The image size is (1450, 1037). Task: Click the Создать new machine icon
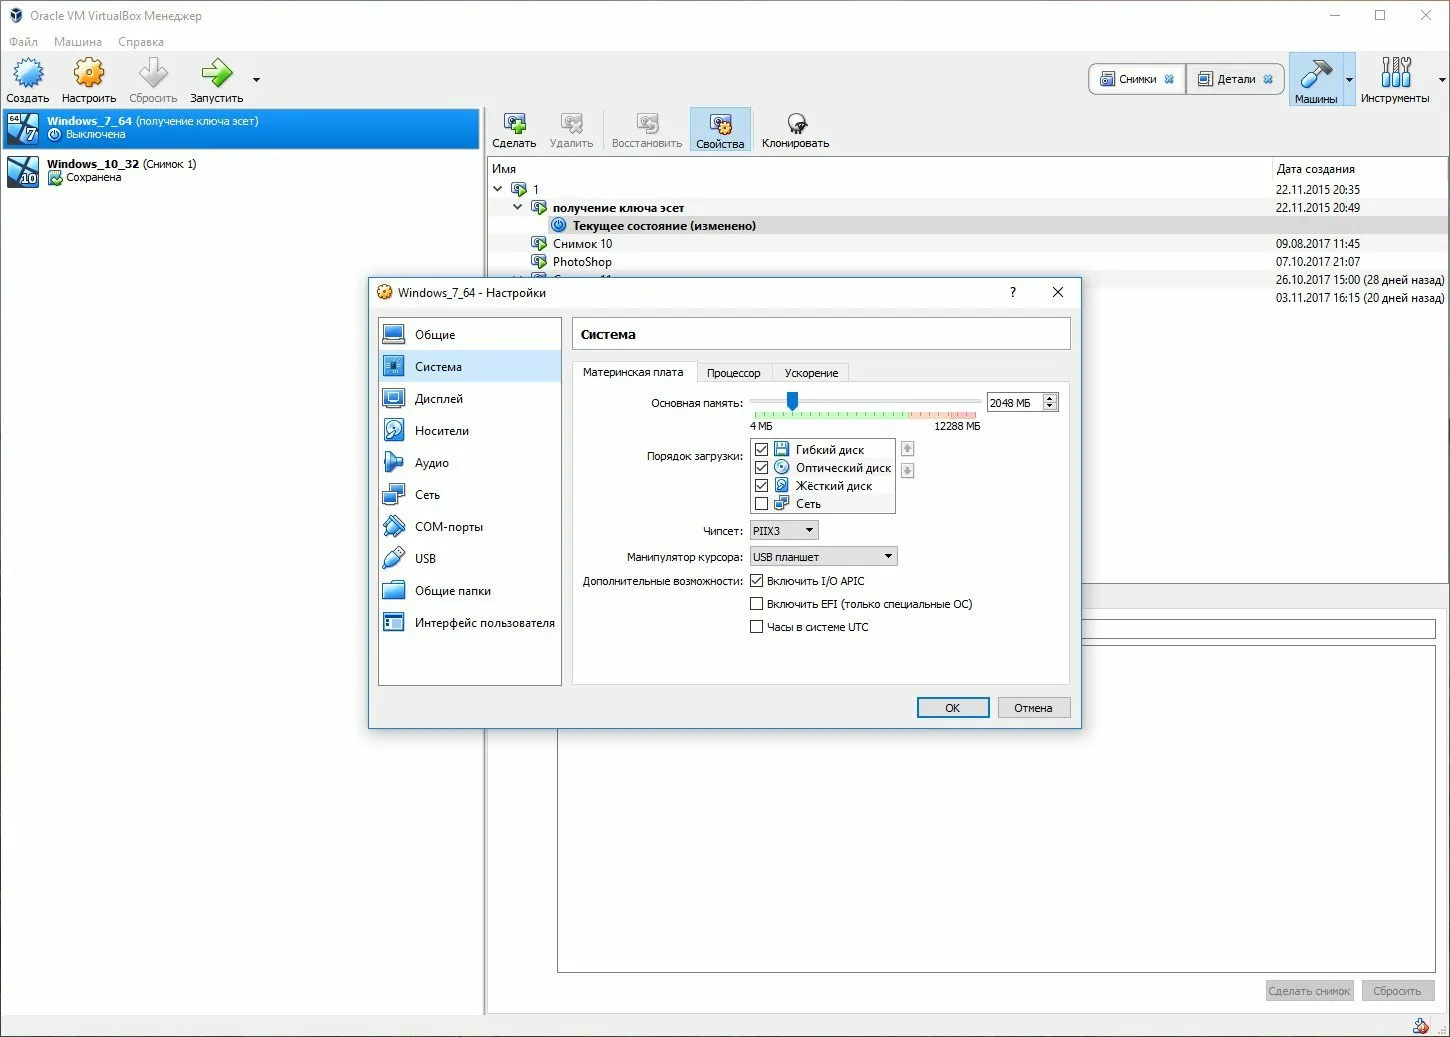click(x=28, y=74)
